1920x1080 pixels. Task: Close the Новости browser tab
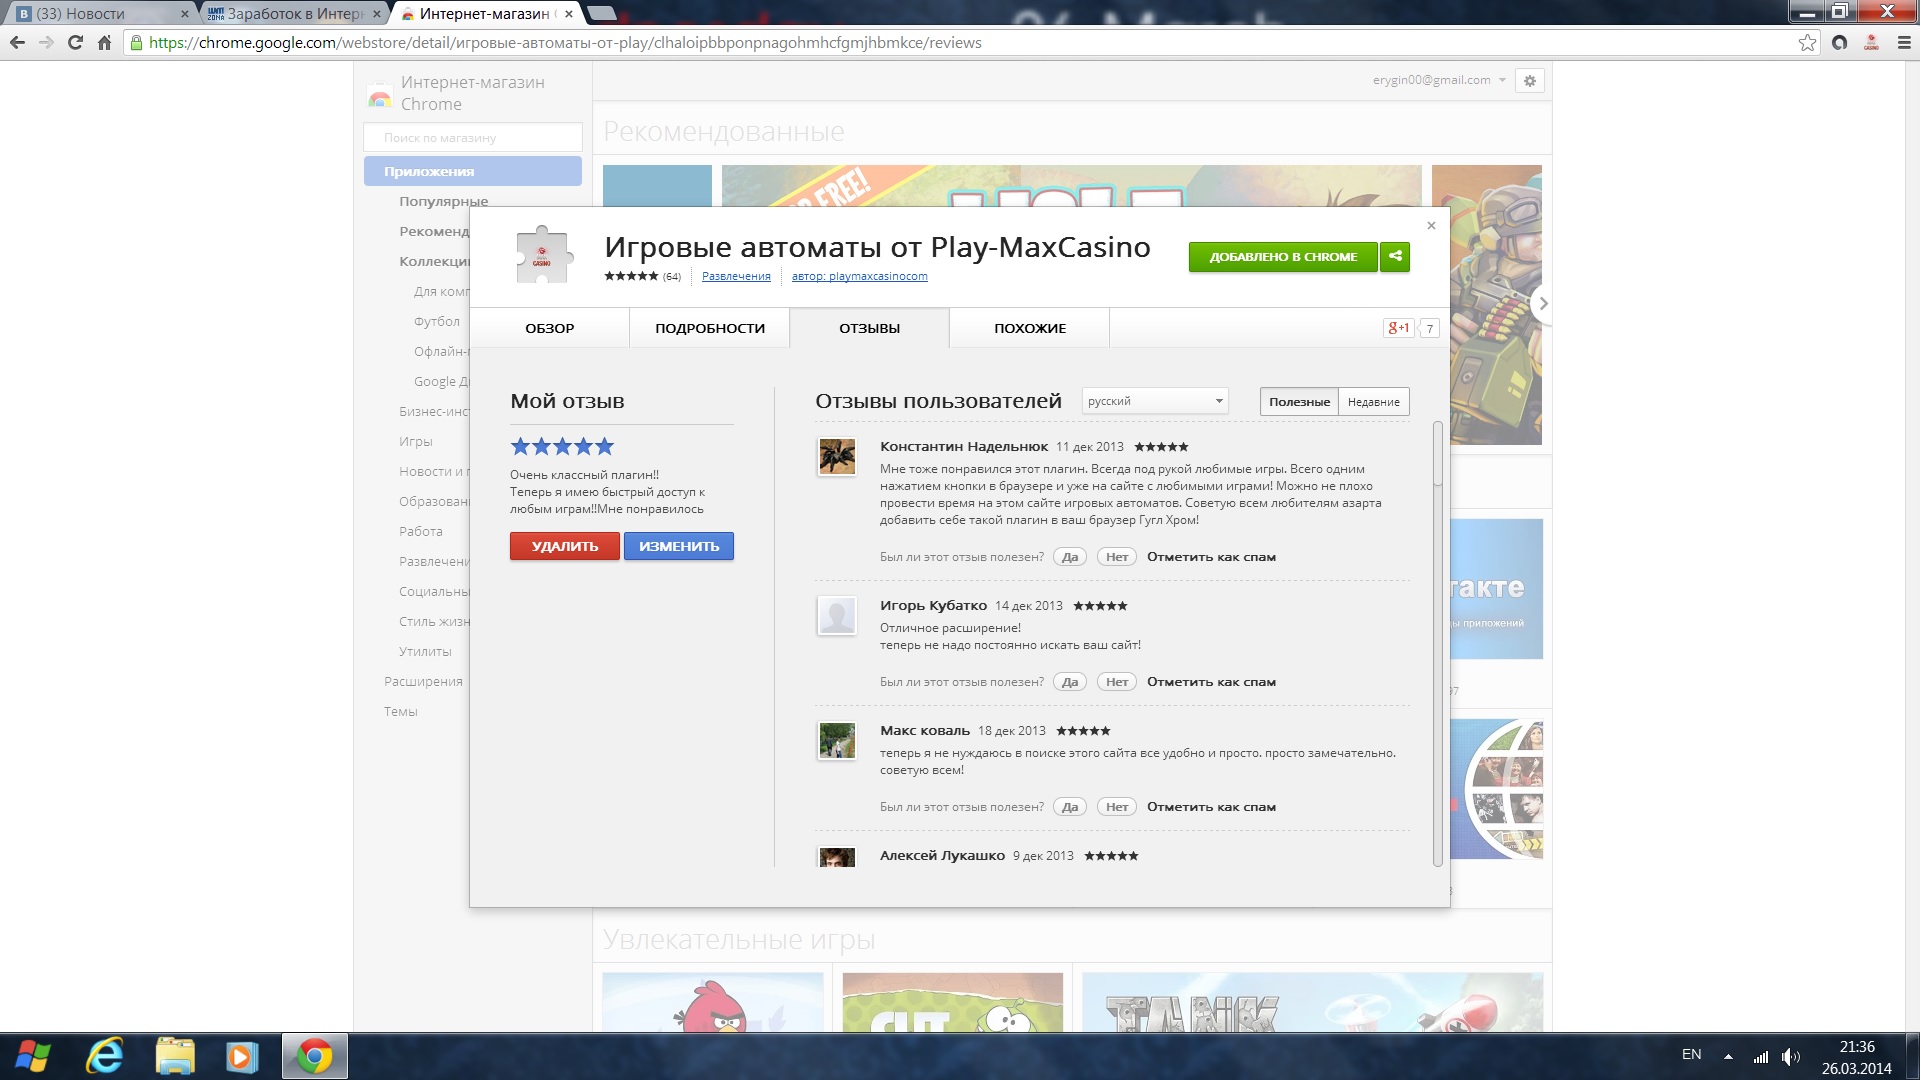pyautogui.click(x=184, y=14)
